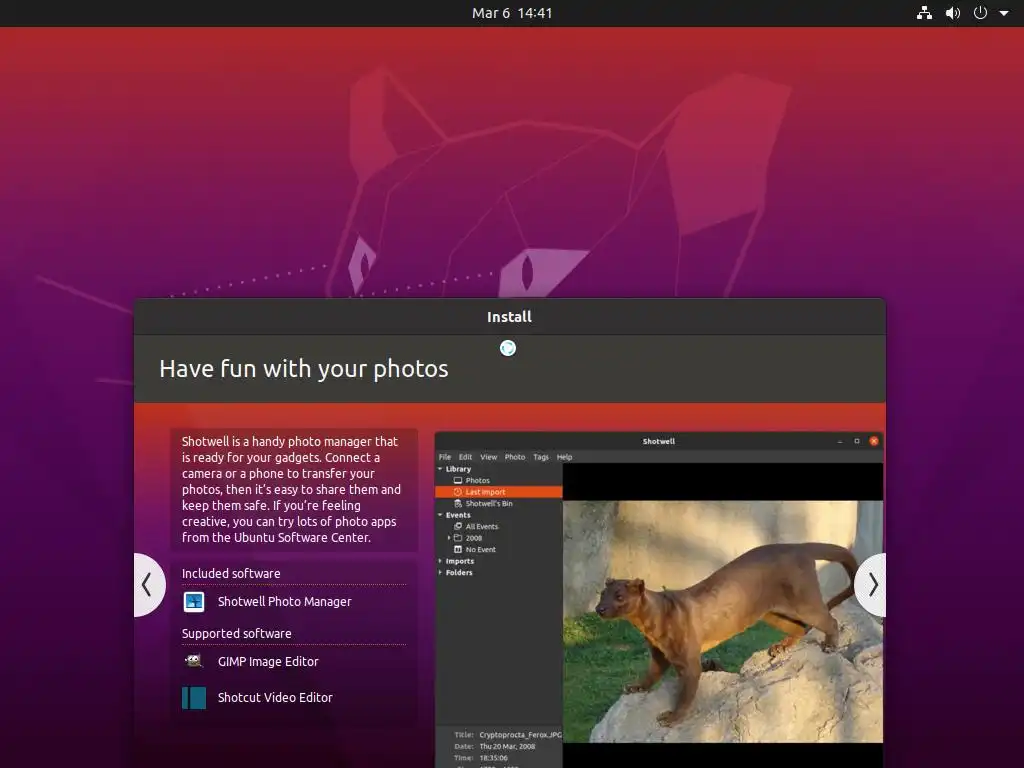1024x768 pixels.
Task: Open the clock showing Mar 6 14:41
Action: coord(512,13)
